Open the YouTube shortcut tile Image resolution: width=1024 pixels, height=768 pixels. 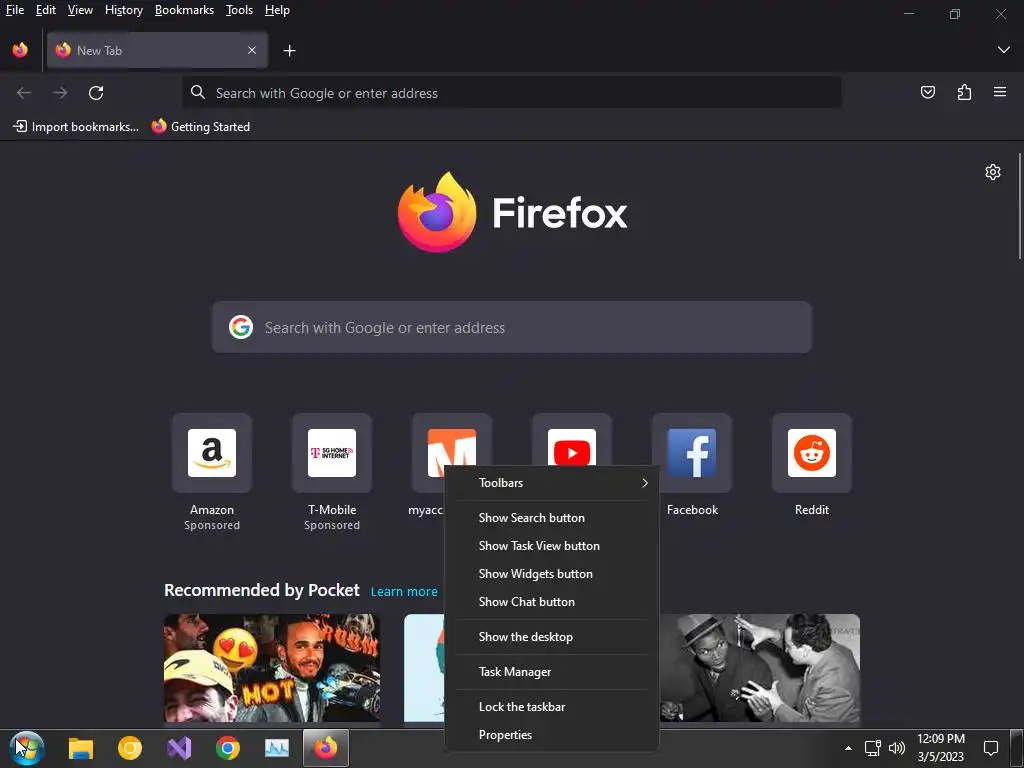pos(571,440)
